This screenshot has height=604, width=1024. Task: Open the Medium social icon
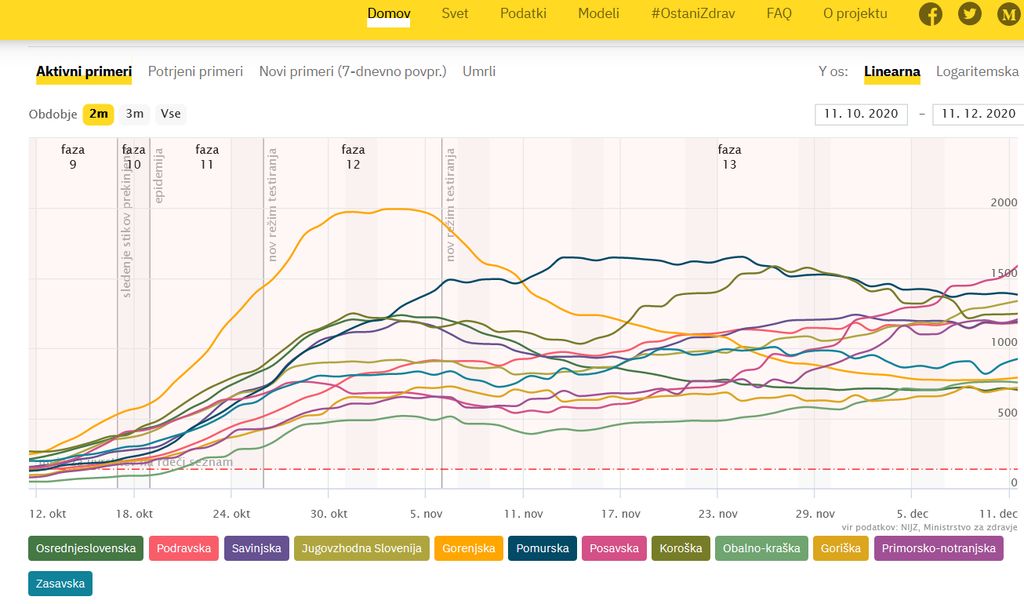tap(1007, 14)
